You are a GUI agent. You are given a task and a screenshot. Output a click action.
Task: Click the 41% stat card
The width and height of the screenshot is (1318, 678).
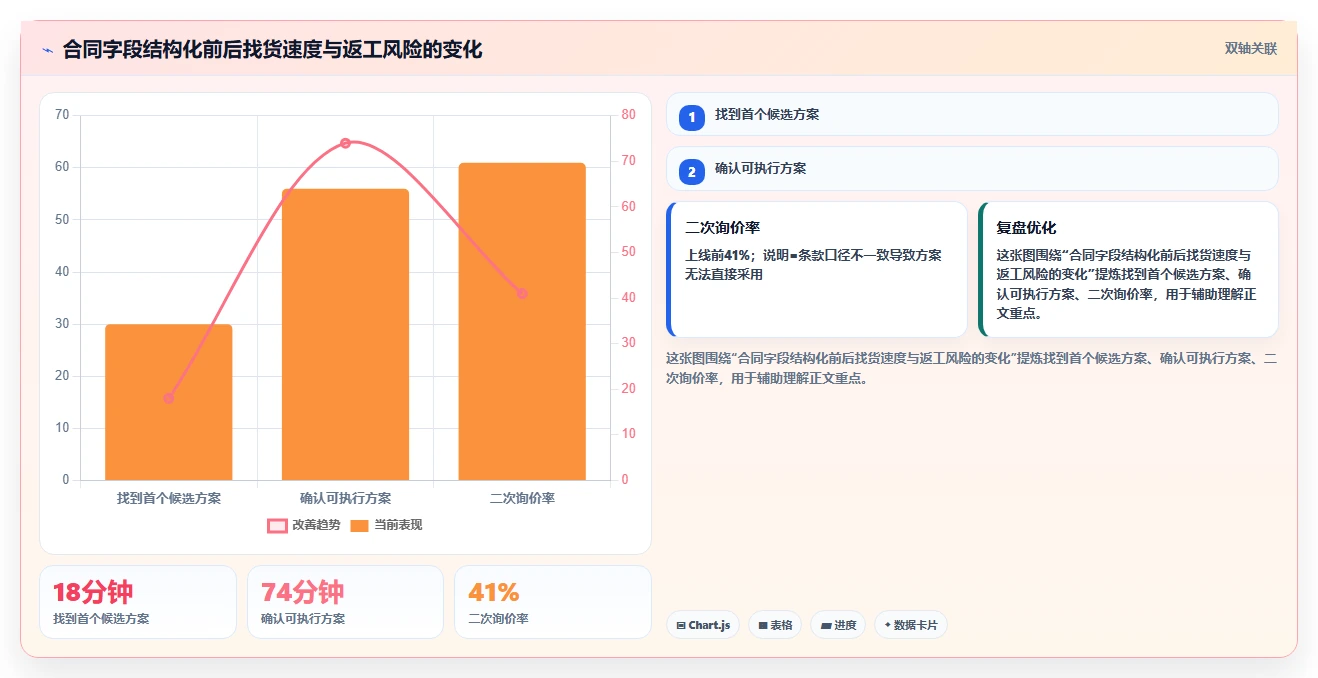point(552,602)
